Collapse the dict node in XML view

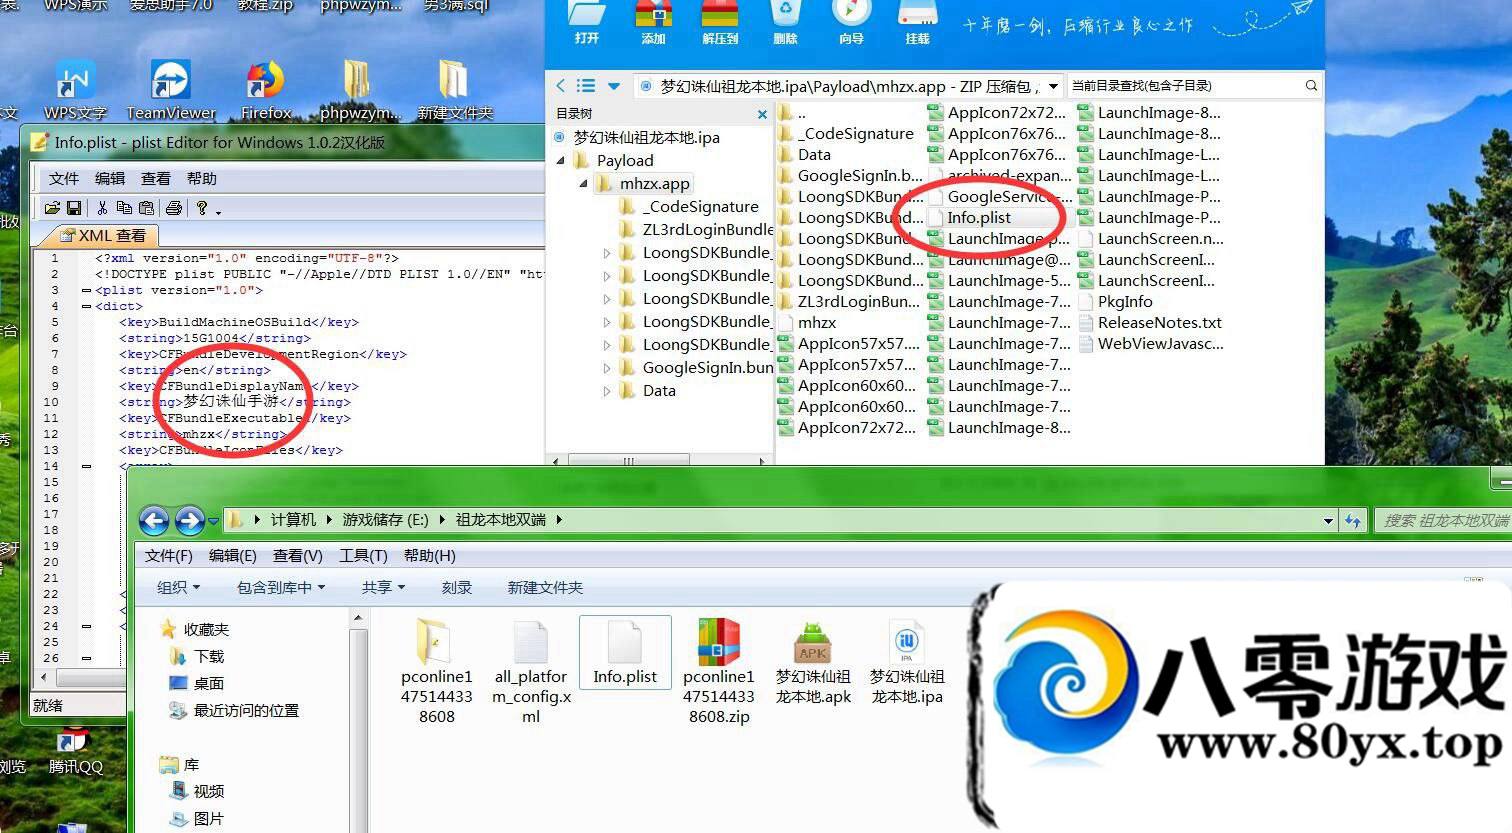click(86, 306)
